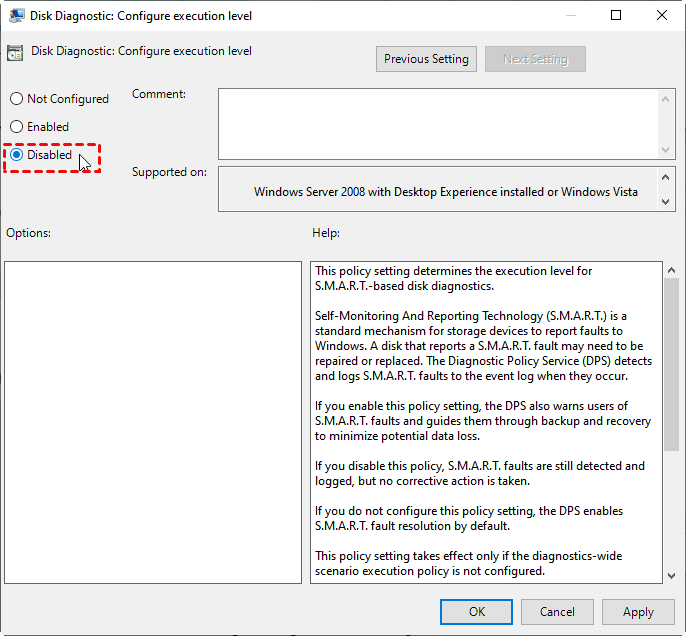The width and height of the screenshot is (686, 636).
Task: Click the policy setting icon beside heading
Action: click(15, 52)
